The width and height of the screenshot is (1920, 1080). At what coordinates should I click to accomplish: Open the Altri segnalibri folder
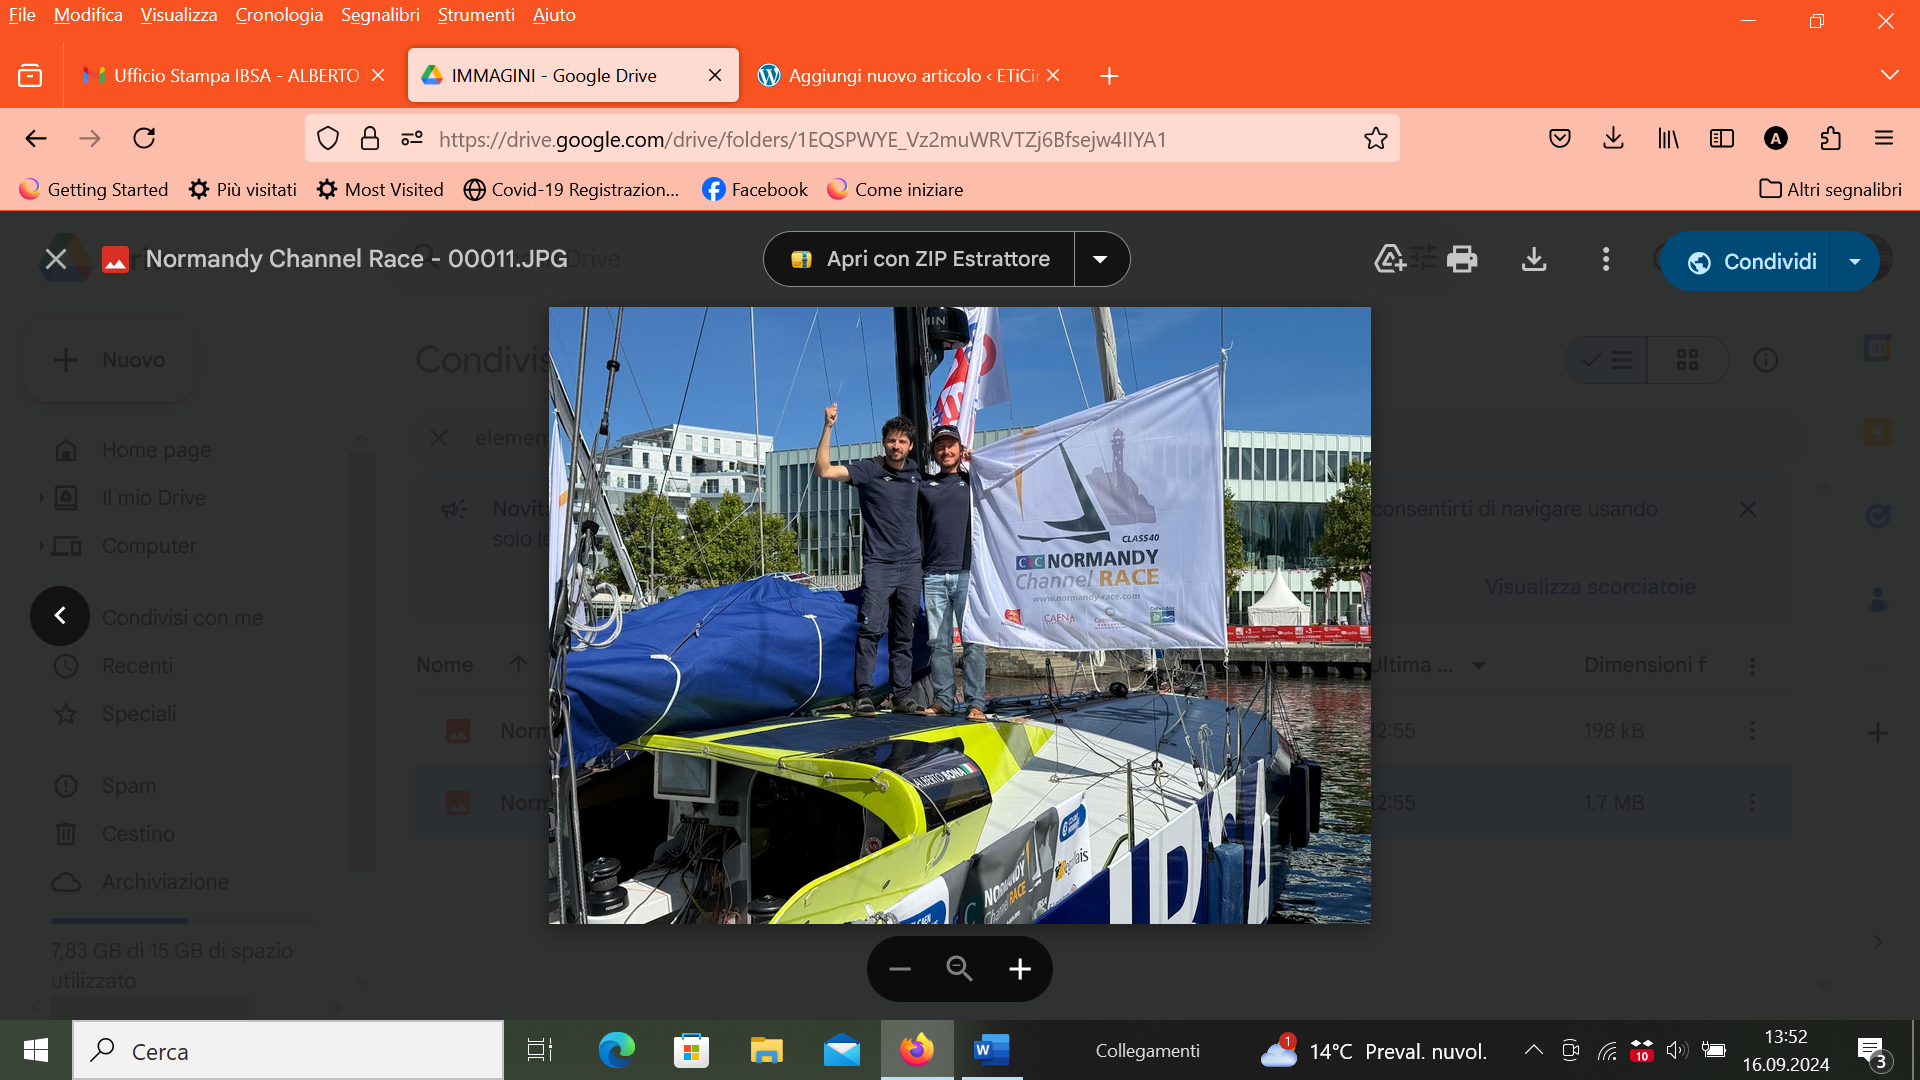point(1830,189)
